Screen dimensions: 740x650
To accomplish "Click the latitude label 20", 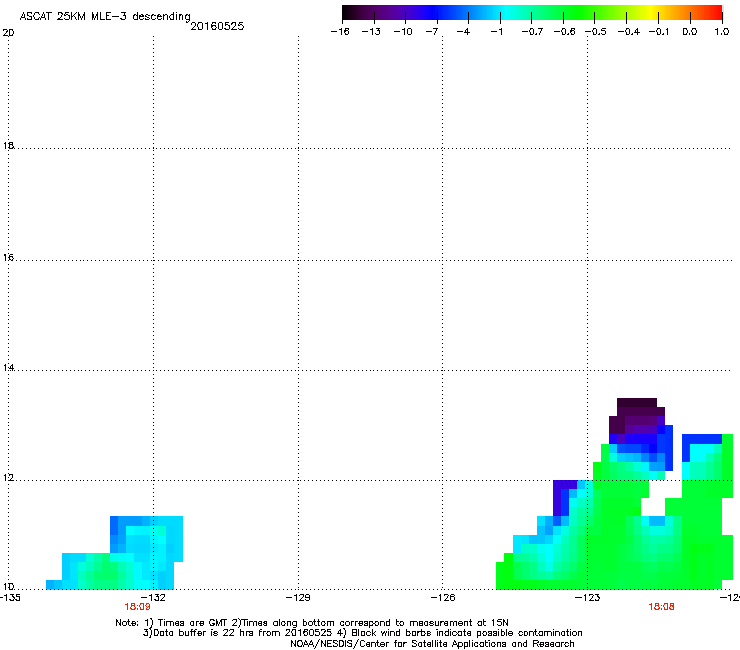I will click(8, 33).
